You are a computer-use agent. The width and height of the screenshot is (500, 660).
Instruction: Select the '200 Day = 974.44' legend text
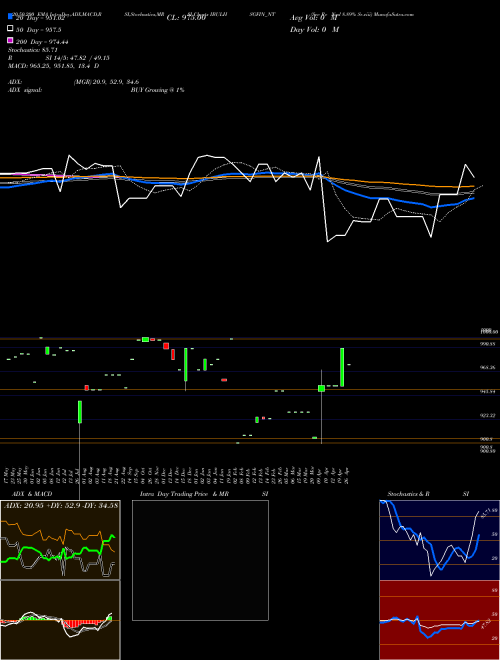click(42, 42)
